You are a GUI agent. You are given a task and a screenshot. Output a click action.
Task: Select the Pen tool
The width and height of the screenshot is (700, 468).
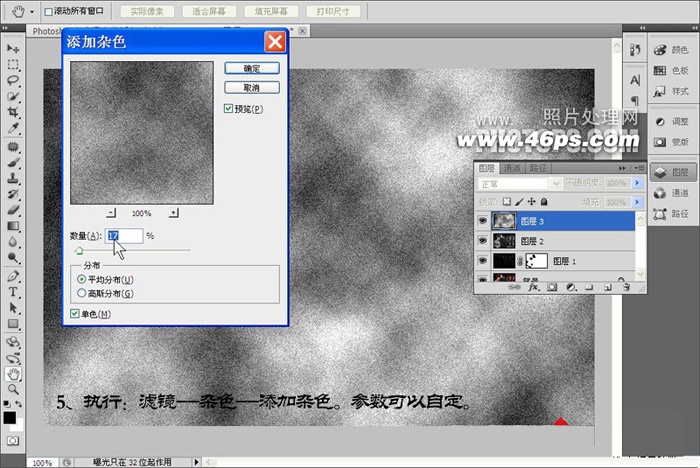(x=13, y=276)
